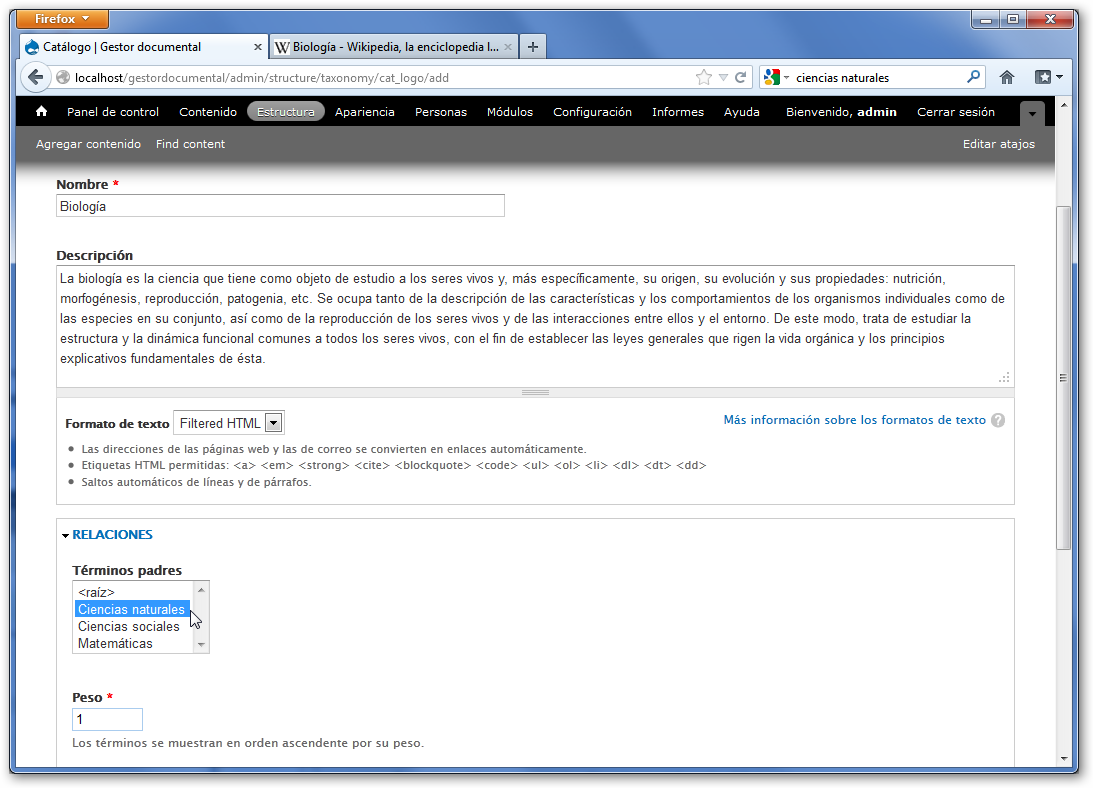Open a new tab with plus button
Image resolution: width=1093 pixels, height=788 pixels.
(533, 47)
